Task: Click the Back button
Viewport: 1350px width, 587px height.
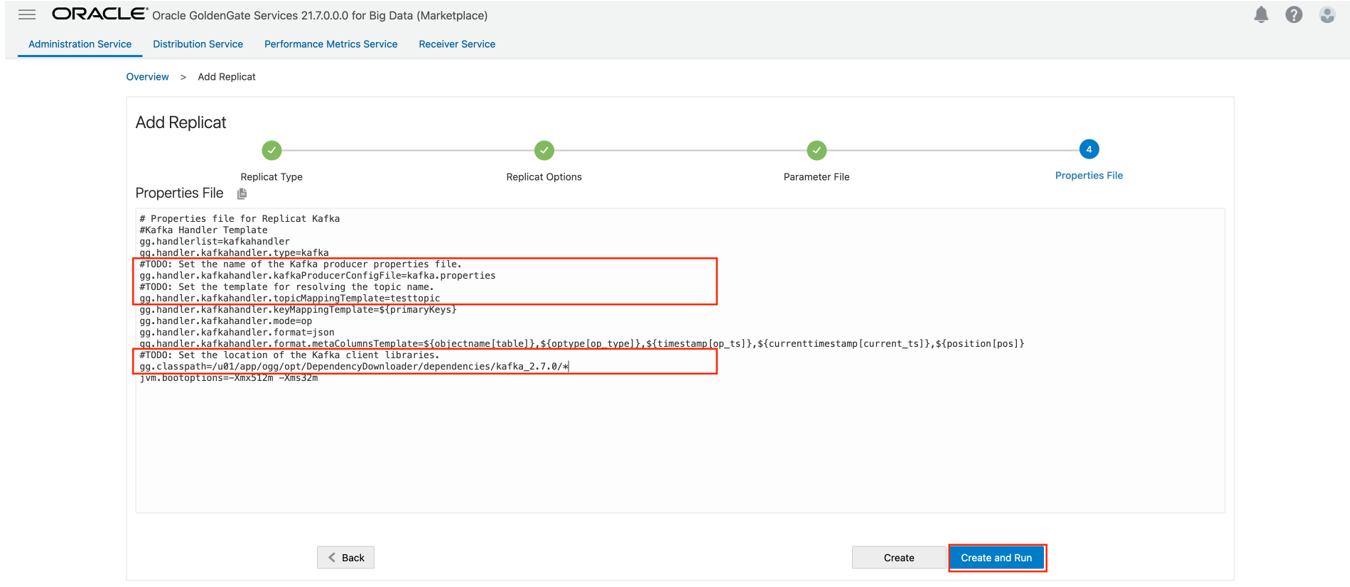Action: click(x=346, y=557)
